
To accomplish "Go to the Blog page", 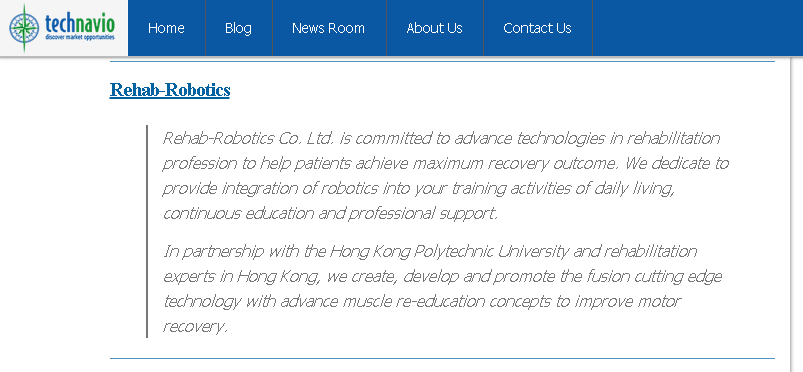I will 238,28.
